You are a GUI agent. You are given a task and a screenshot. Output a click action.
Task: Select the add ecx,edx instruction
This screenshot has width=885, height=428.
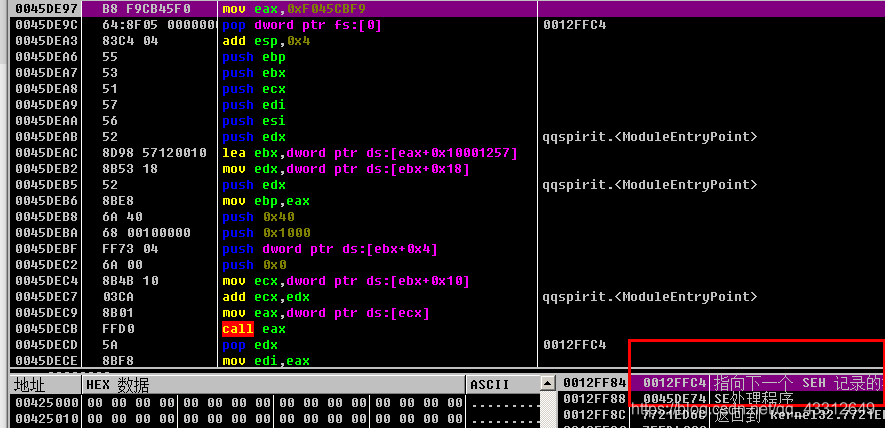(x=266, y=297)
